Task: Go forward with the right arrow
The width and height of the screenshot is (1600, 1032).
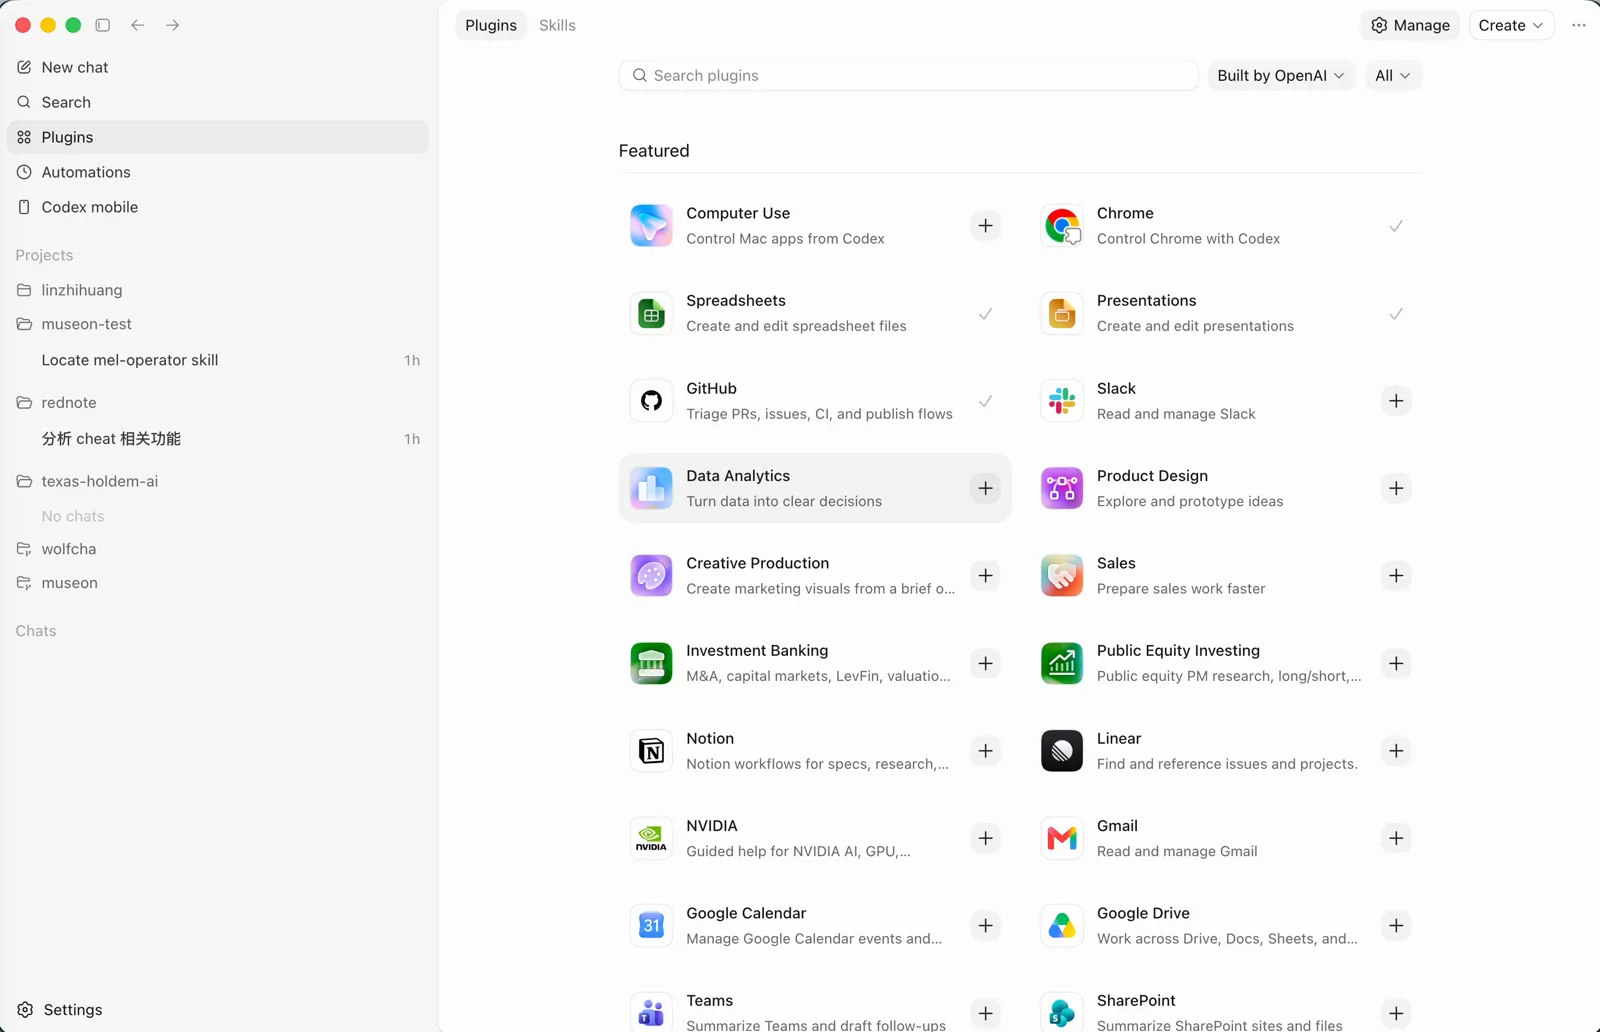Action: click(x=173, y=25)
